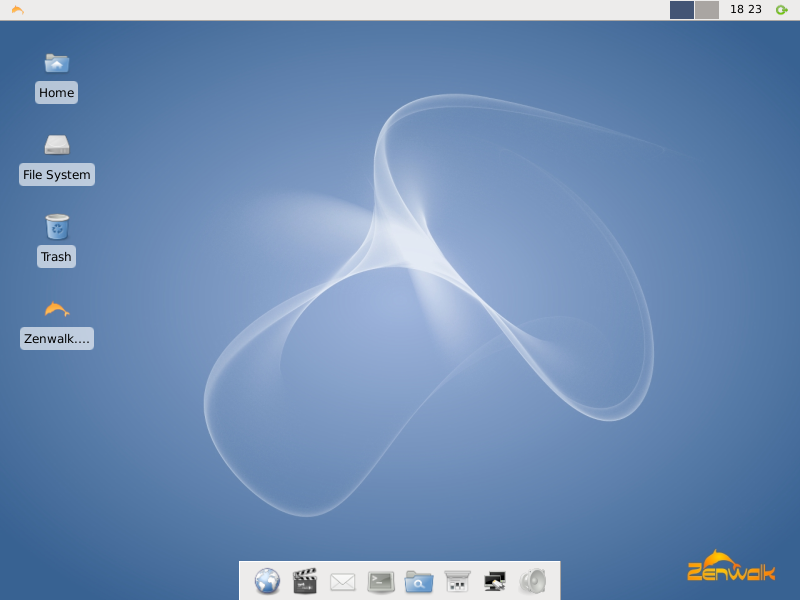Open the Trash bin on desktop
This screenshot has height=600, width=800.
pos(57,227)
